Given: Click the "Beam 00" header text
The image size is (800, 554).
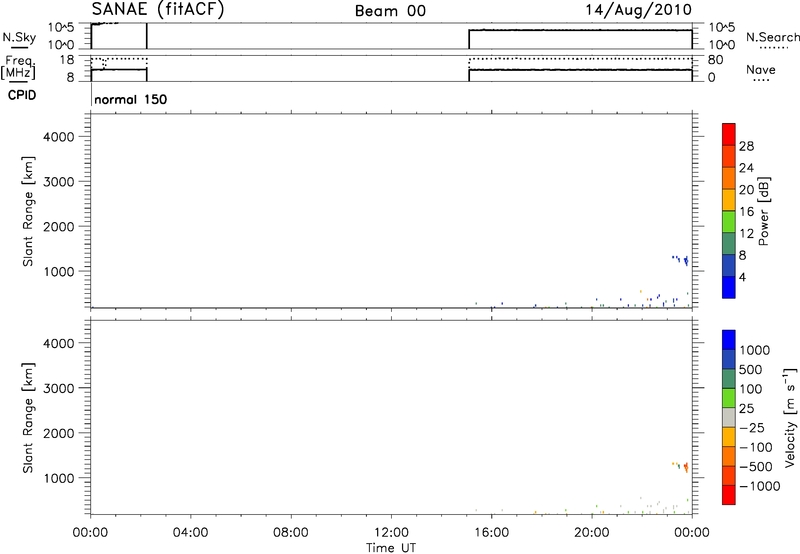Looking at the screenshot, I should point(390,11).
